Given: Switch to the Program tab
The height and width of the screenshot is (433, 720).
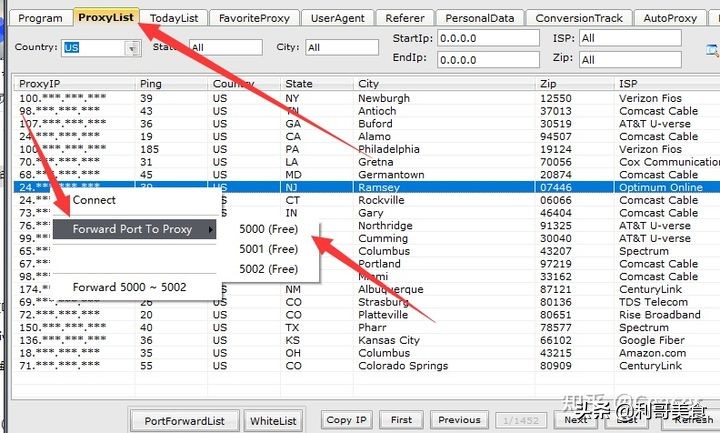Looking at the screenshot, I should (40, 18).
